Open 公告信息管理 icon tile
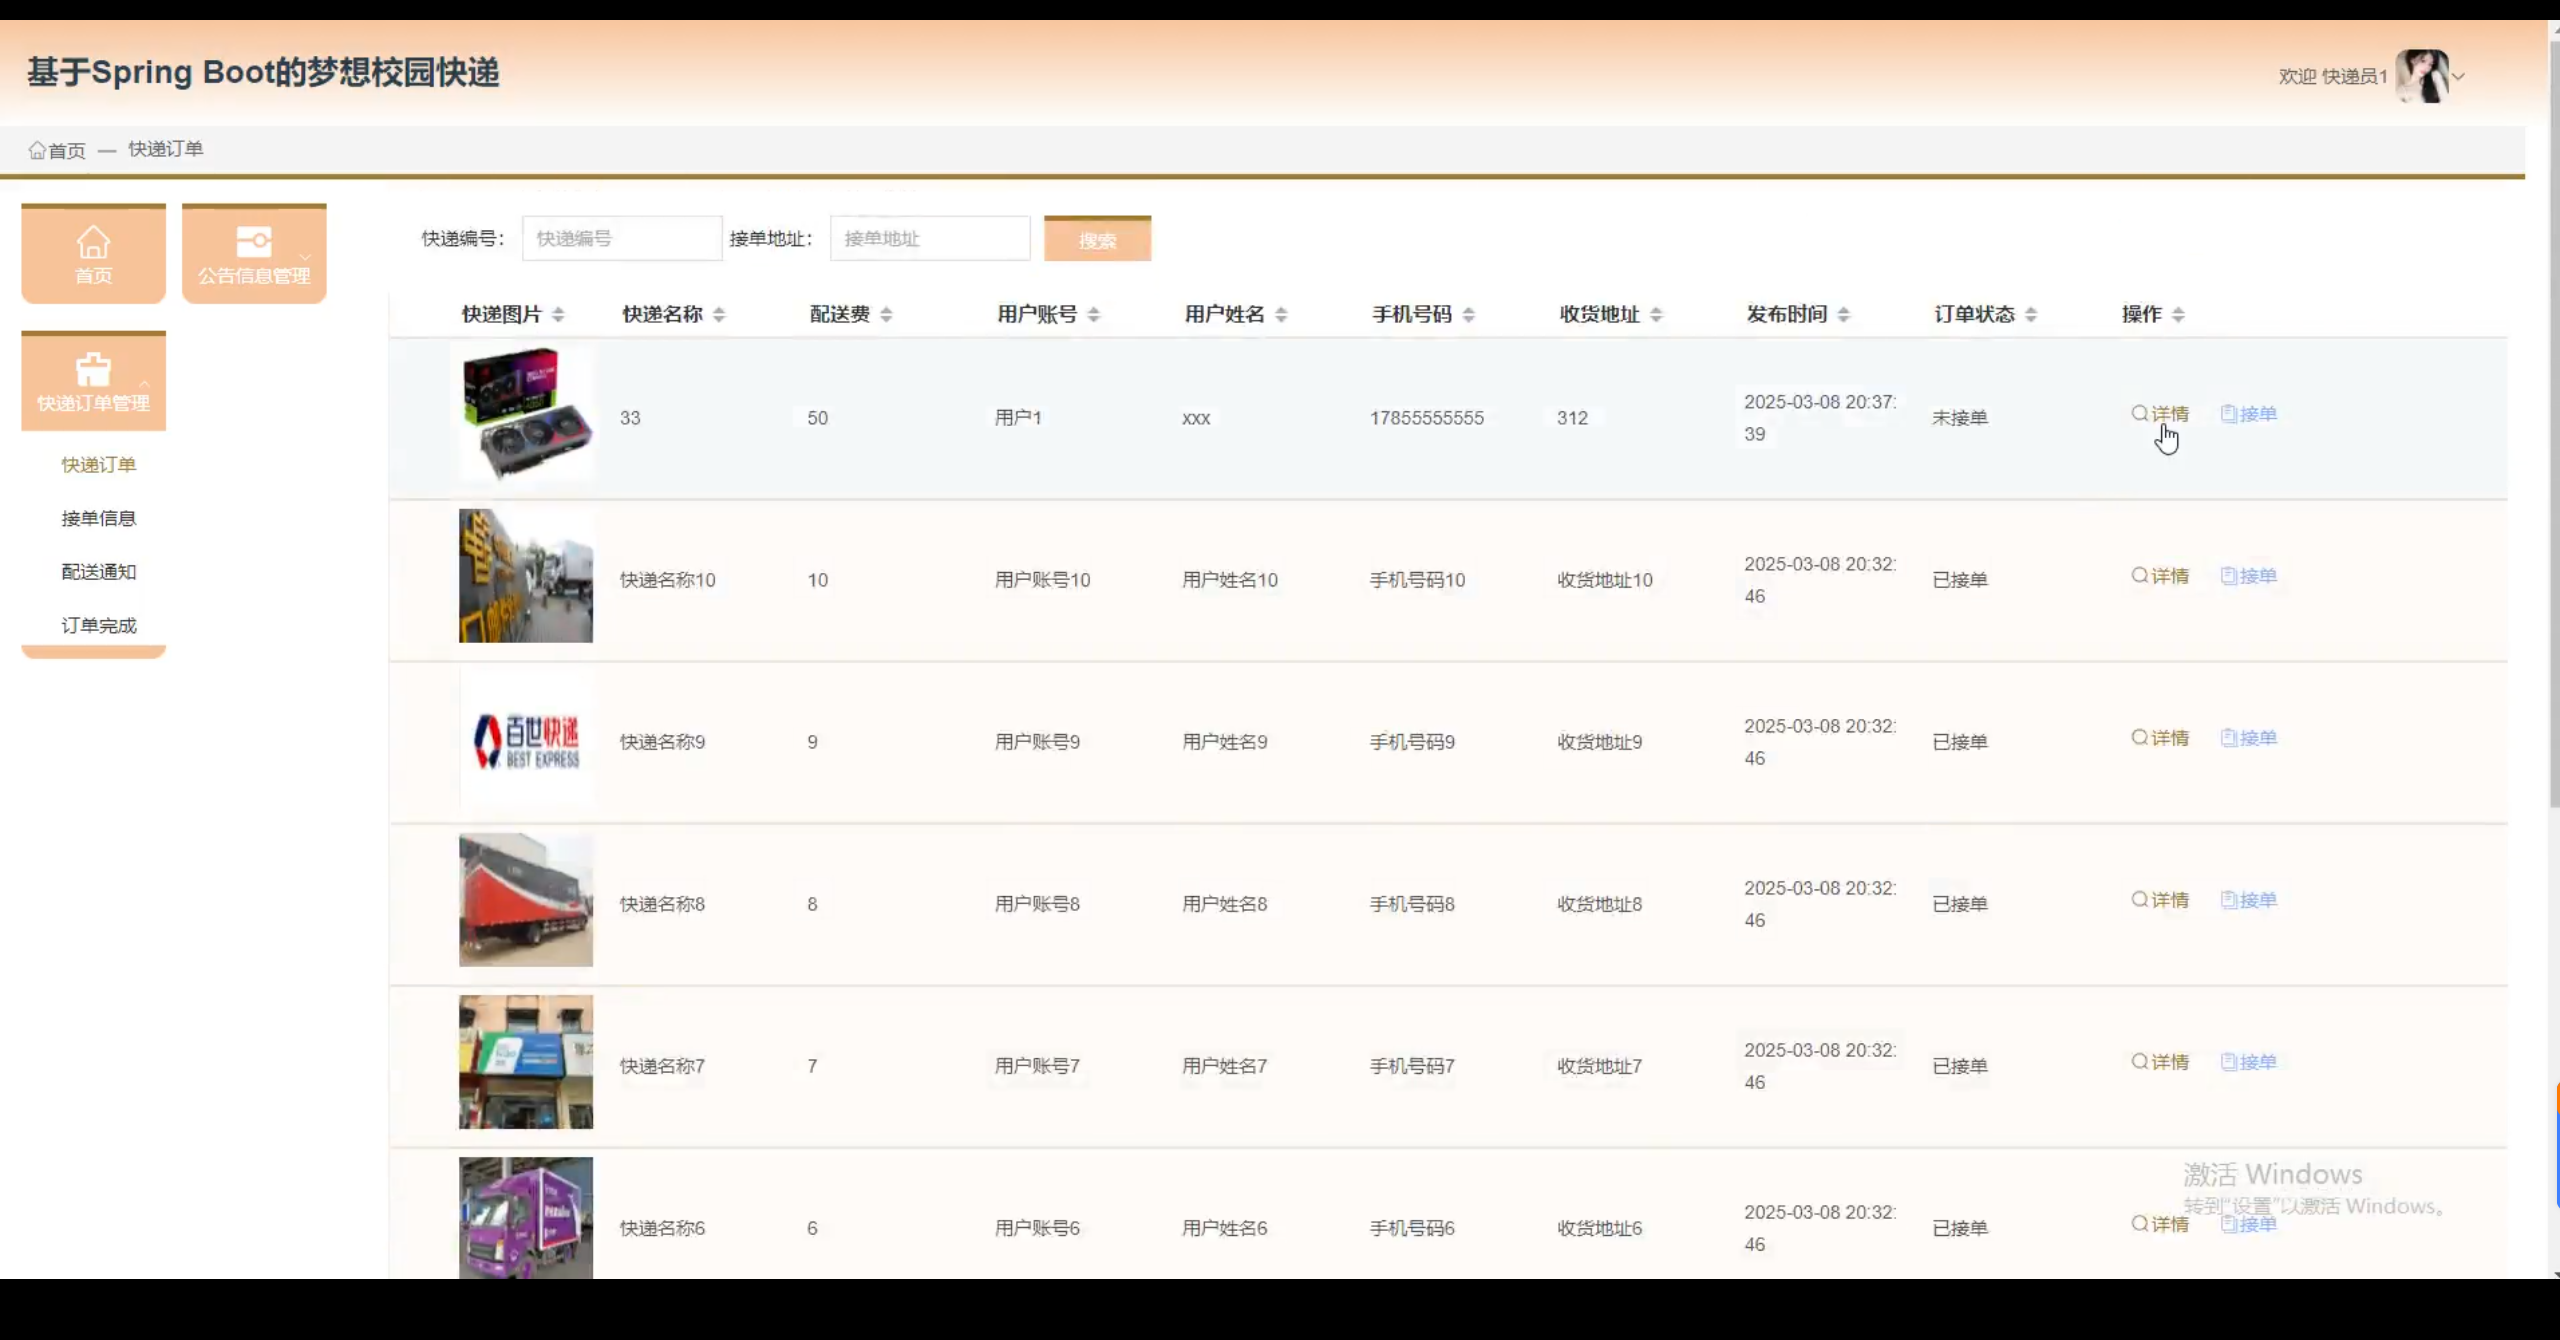 pos(254,253)
